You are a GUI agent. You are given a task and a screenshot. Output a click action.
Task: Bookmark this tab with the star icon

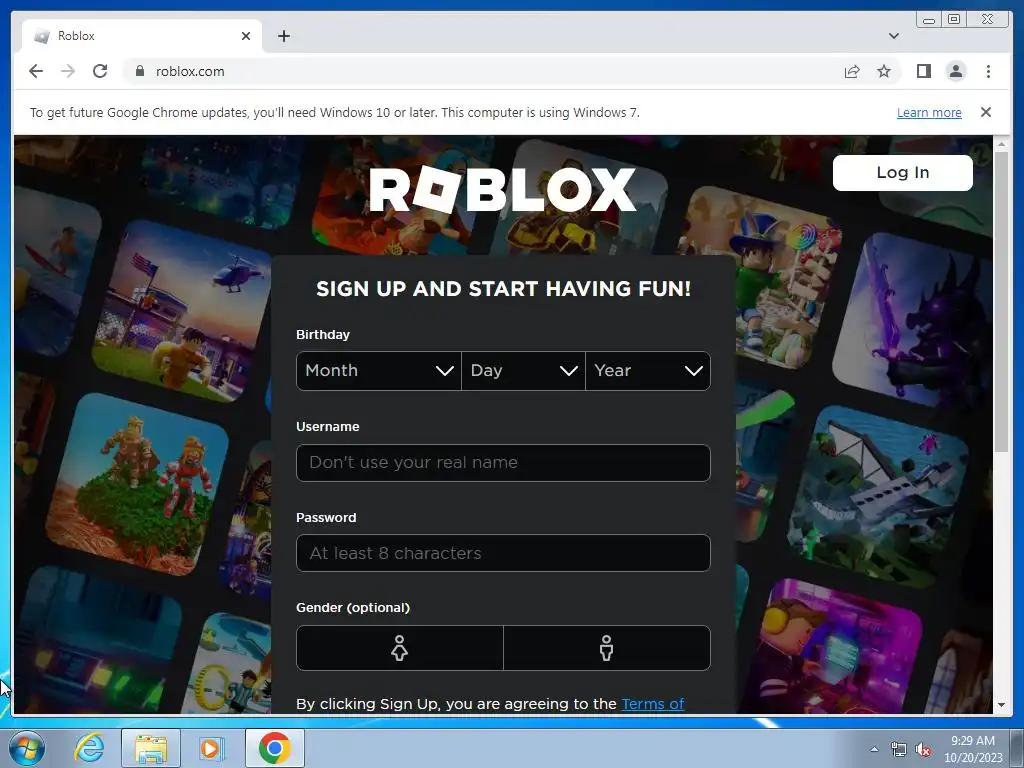[x=884, y=71]
